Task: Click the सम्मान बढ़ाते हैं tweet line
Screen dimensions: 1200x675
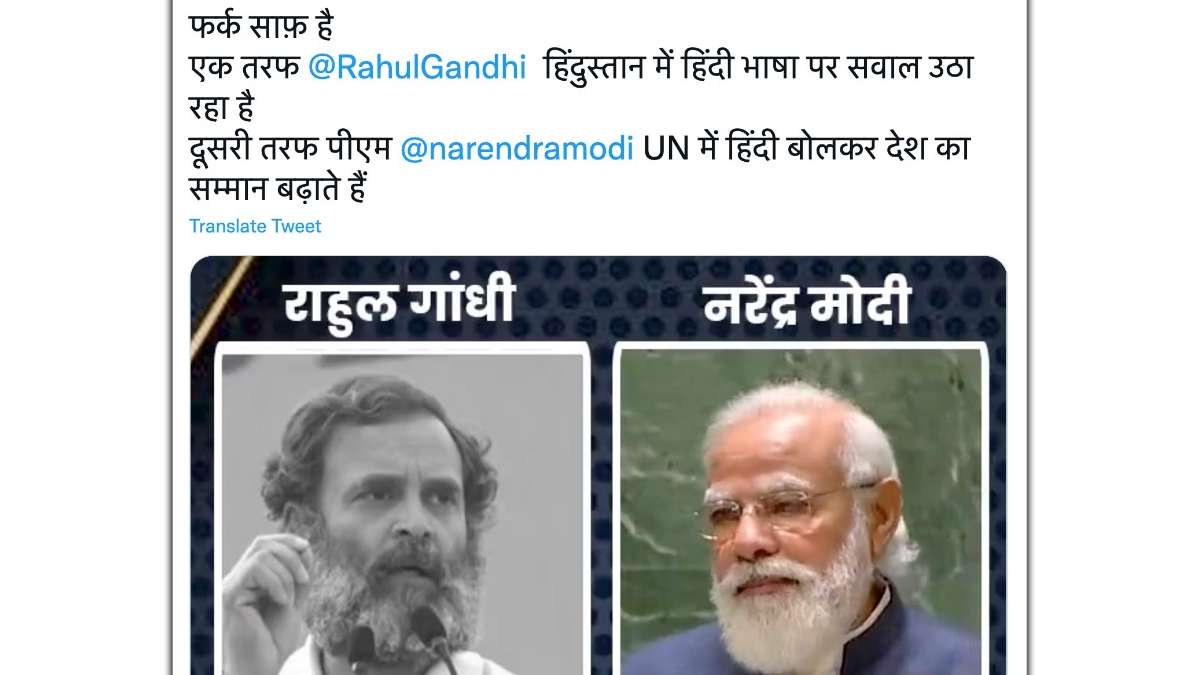Action: [x=275, y=190]
